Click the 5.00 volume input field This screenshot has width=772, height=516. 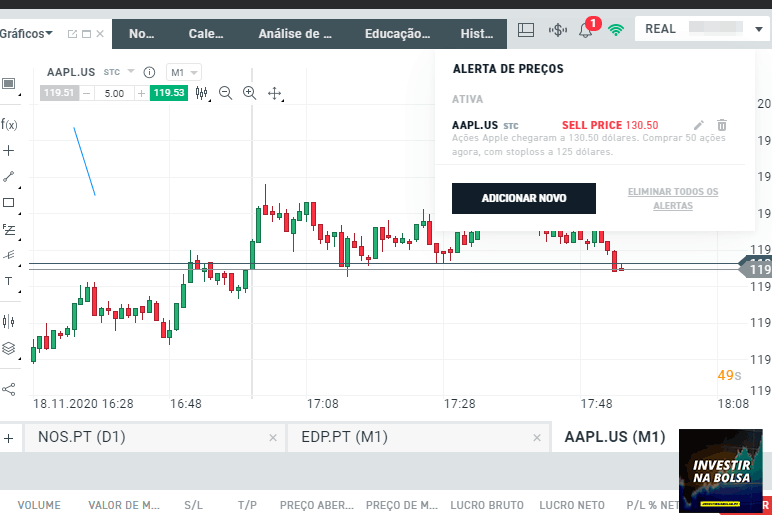point(114,93)
